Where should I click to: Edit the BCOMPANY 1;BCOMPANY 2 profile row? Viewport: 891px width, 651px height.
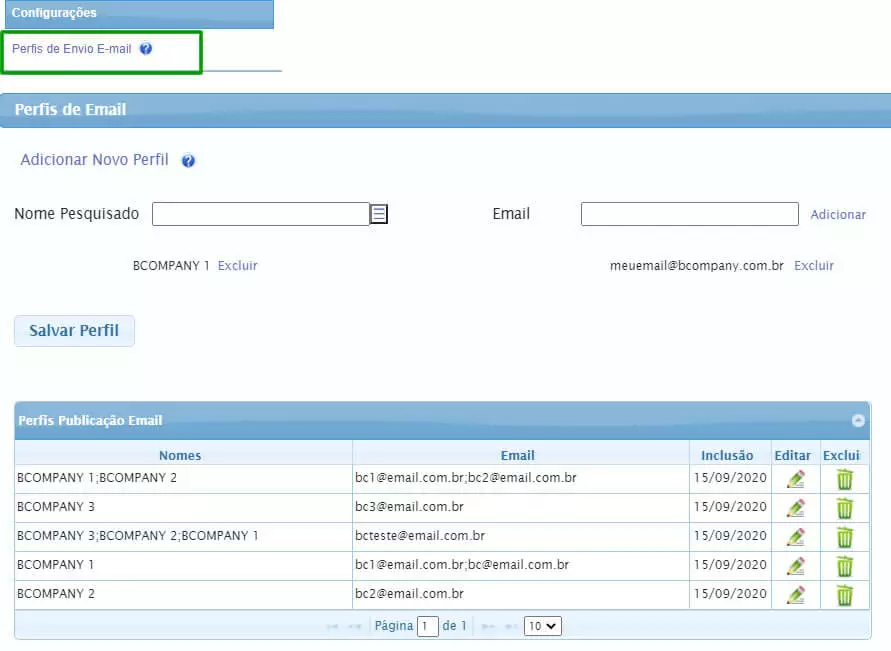[796, 479]
